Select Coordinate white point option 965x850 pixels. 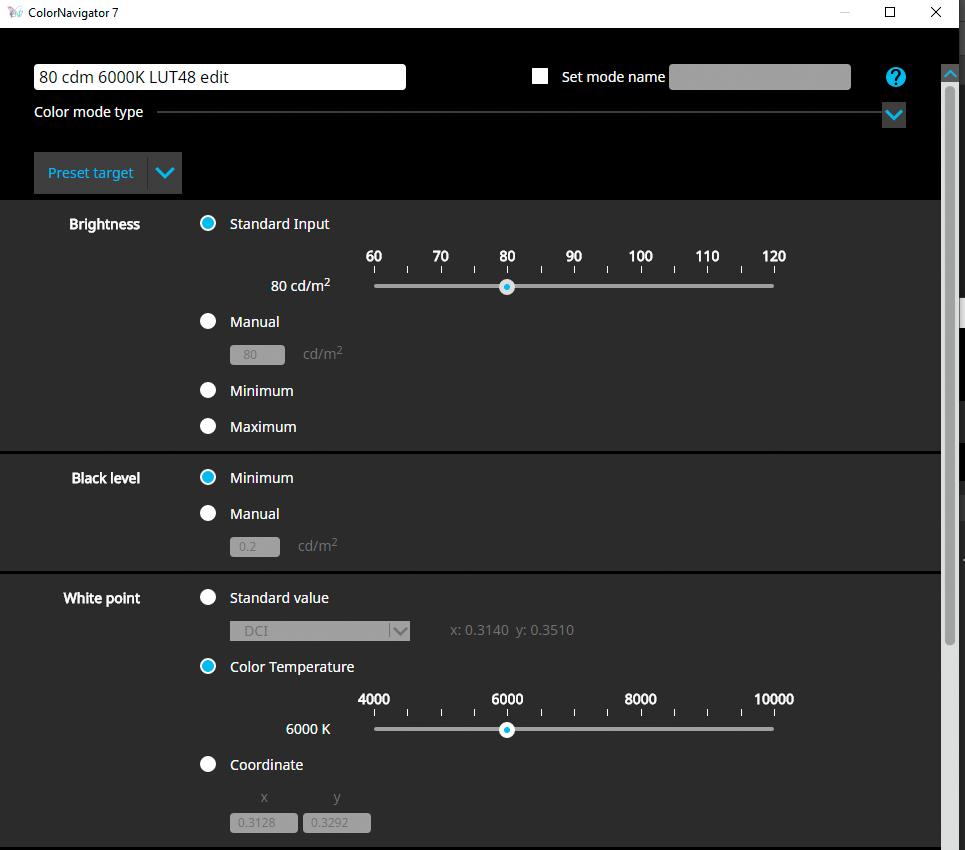click(208, 764)
